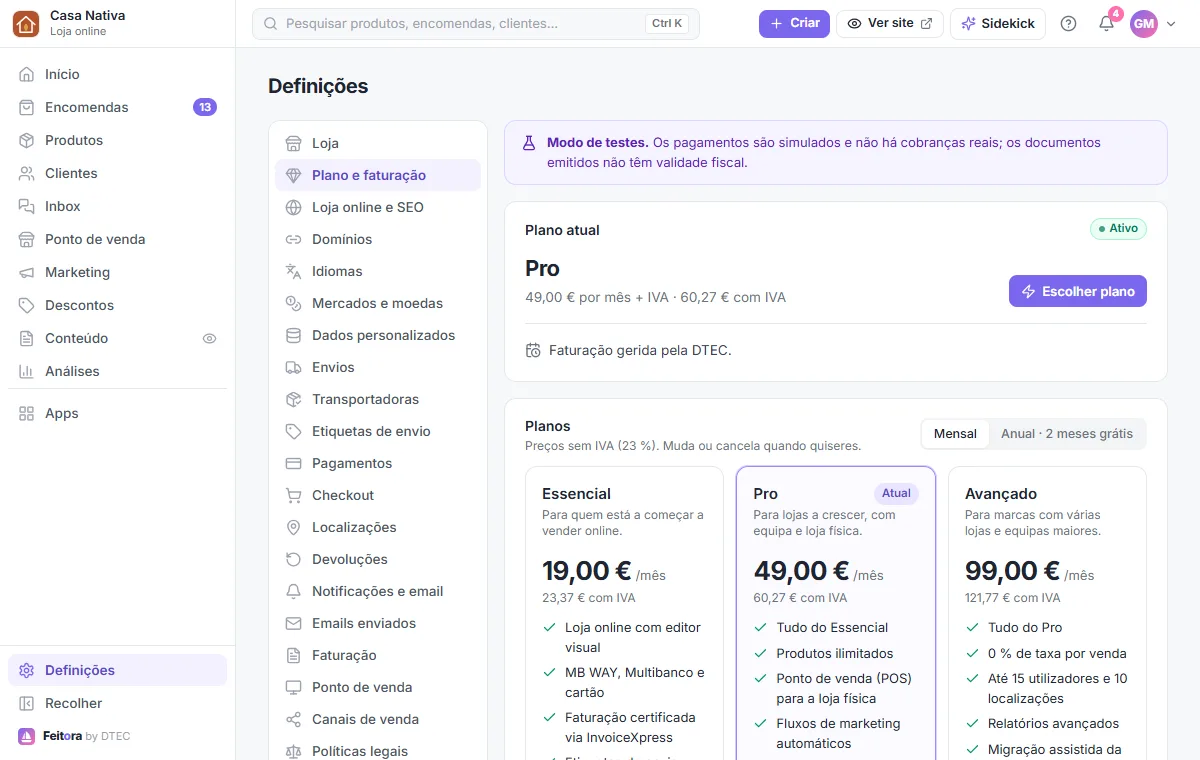Viewport: 1200px width, 760px height.
Task: Open Clientes in the sidebar
Action: pyautogui.click(x=117, y=173)
